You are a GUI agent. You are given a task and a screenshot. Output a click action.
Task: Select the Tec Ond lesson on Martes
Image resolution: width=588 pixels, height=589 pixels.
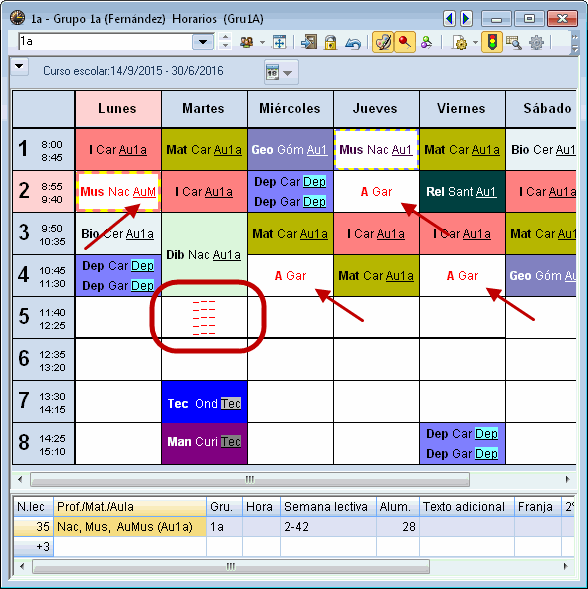point(204,402)
